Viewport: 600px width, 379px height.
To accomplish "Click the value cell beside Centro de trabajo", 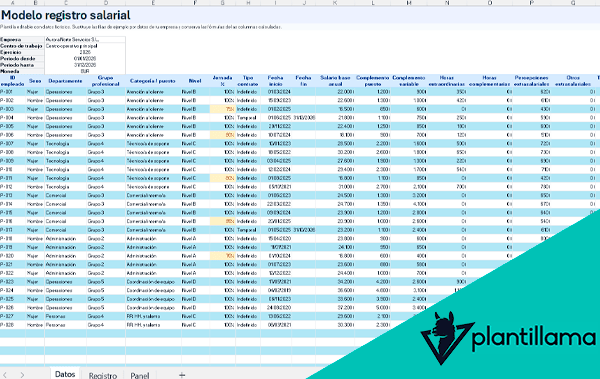I will 85,46.
